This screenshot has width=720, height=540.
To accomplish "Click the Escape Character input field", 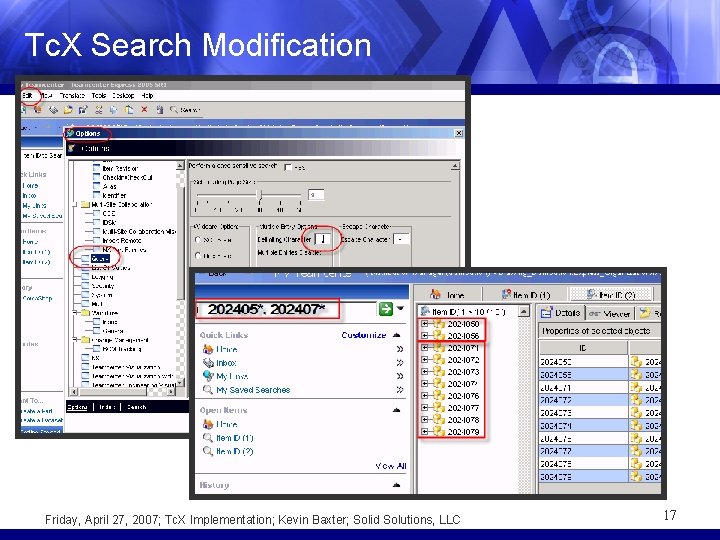I will (401, 239).
